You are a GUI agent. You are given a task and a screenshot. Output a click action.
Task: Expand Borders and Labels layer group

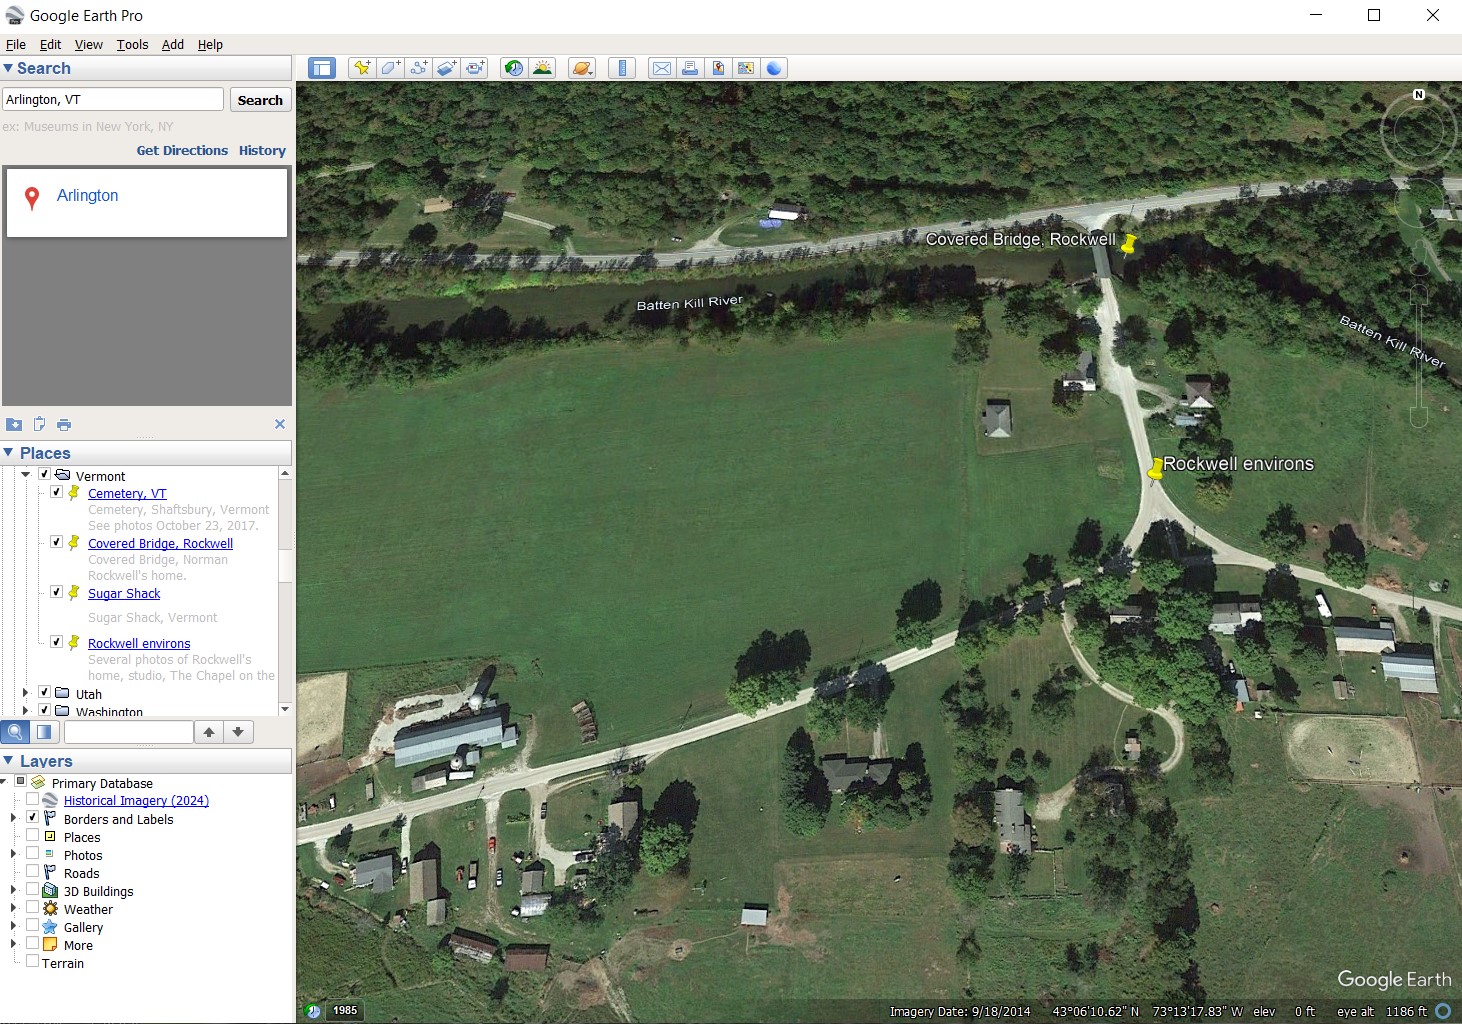click(13, 818)
